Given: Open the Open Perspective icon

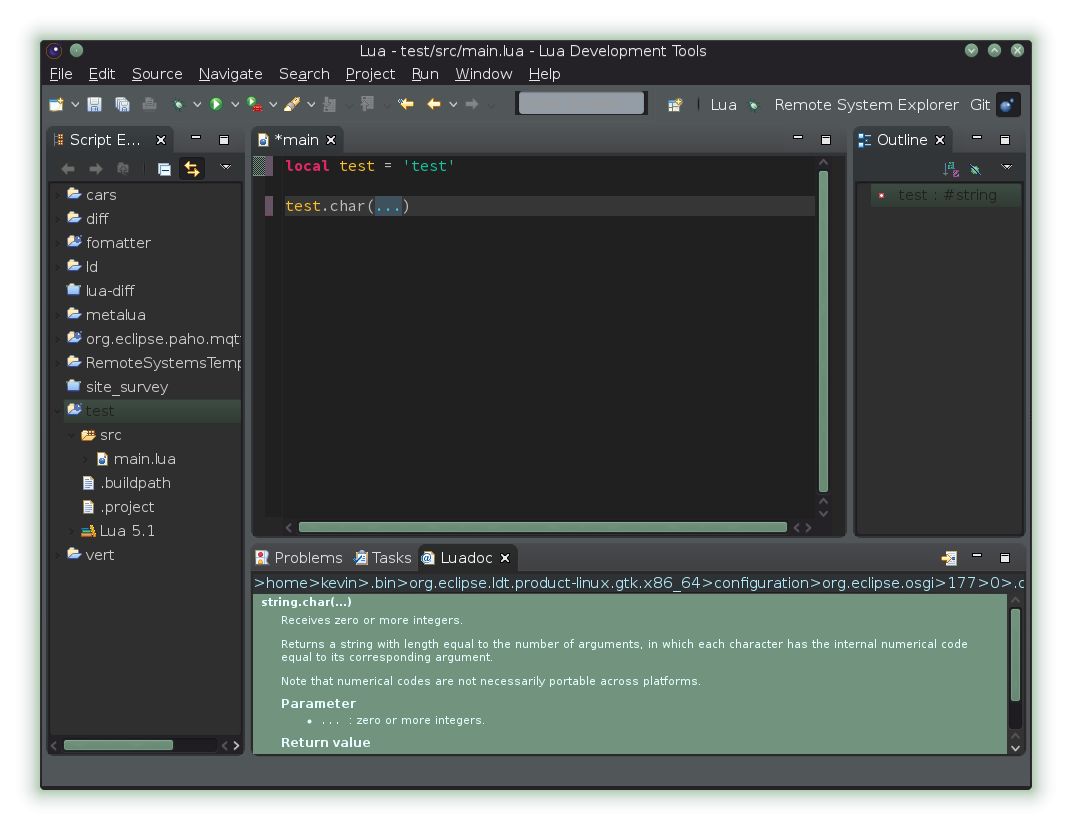Looking at the screenshot, I should tap(675, 105).
